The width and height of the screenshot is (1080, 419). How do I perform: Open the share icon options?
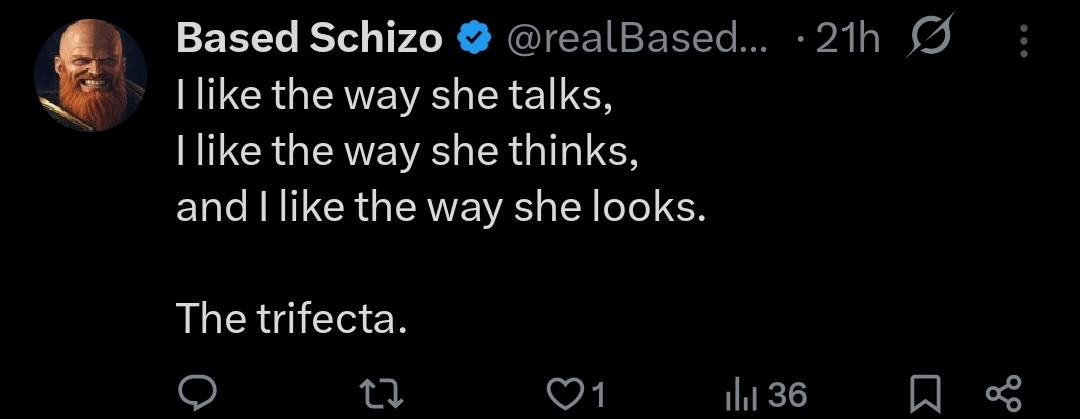(x=1001, y=393)
